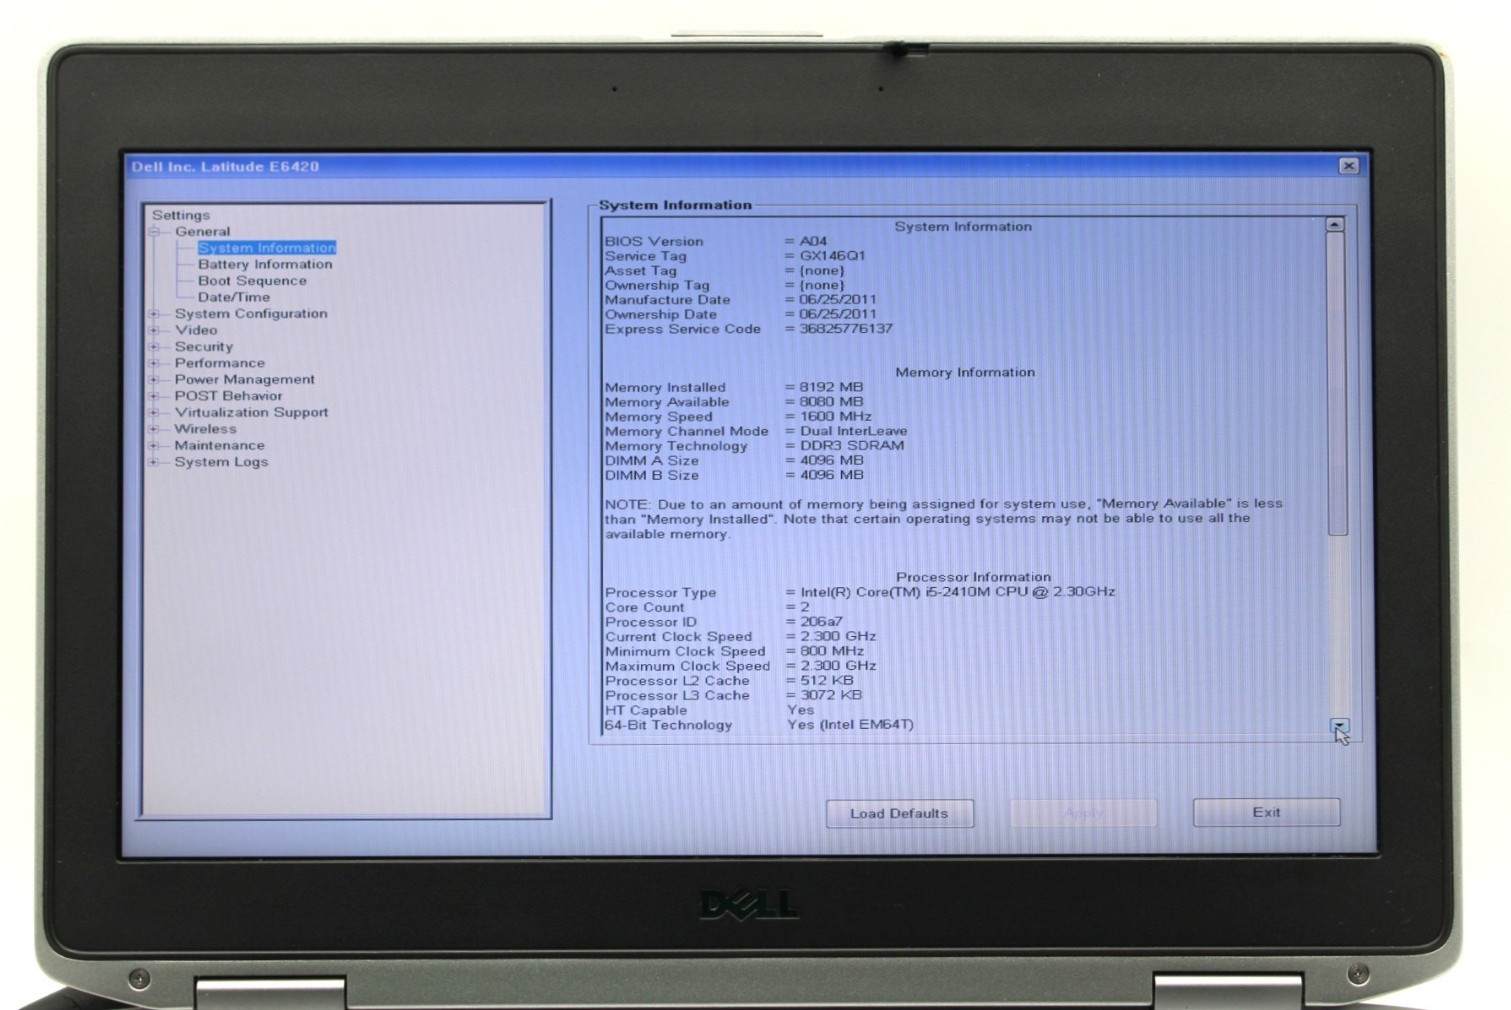Expand the Security tree node

[x=155, y=347]
